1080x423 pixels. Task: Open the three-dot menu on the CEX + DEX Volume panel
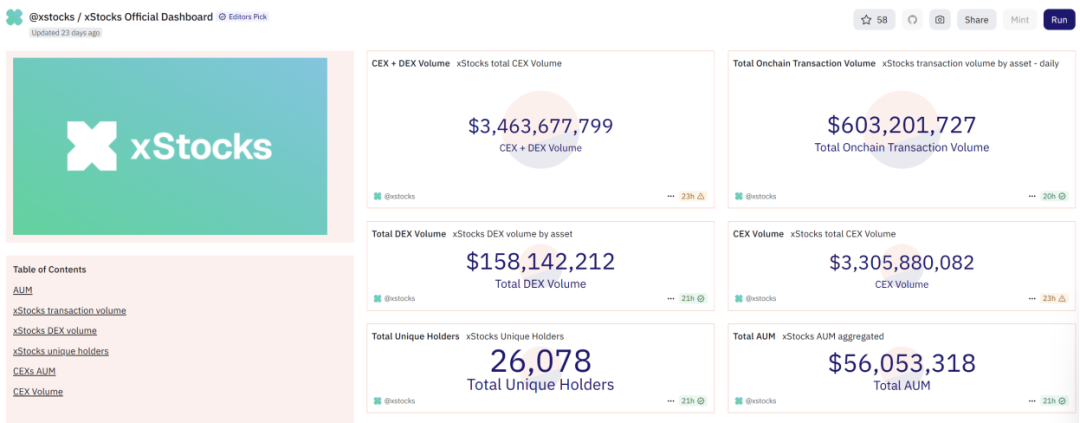(671, 197)
